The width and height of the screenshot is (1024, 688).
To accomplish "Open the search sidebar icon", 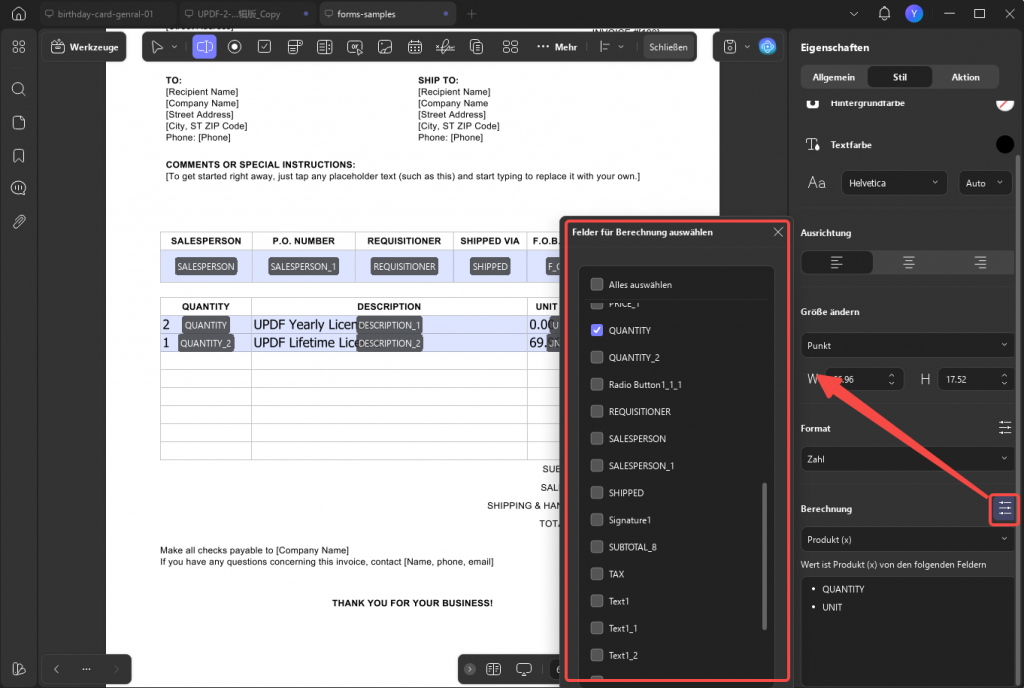I will coord(19,89).
